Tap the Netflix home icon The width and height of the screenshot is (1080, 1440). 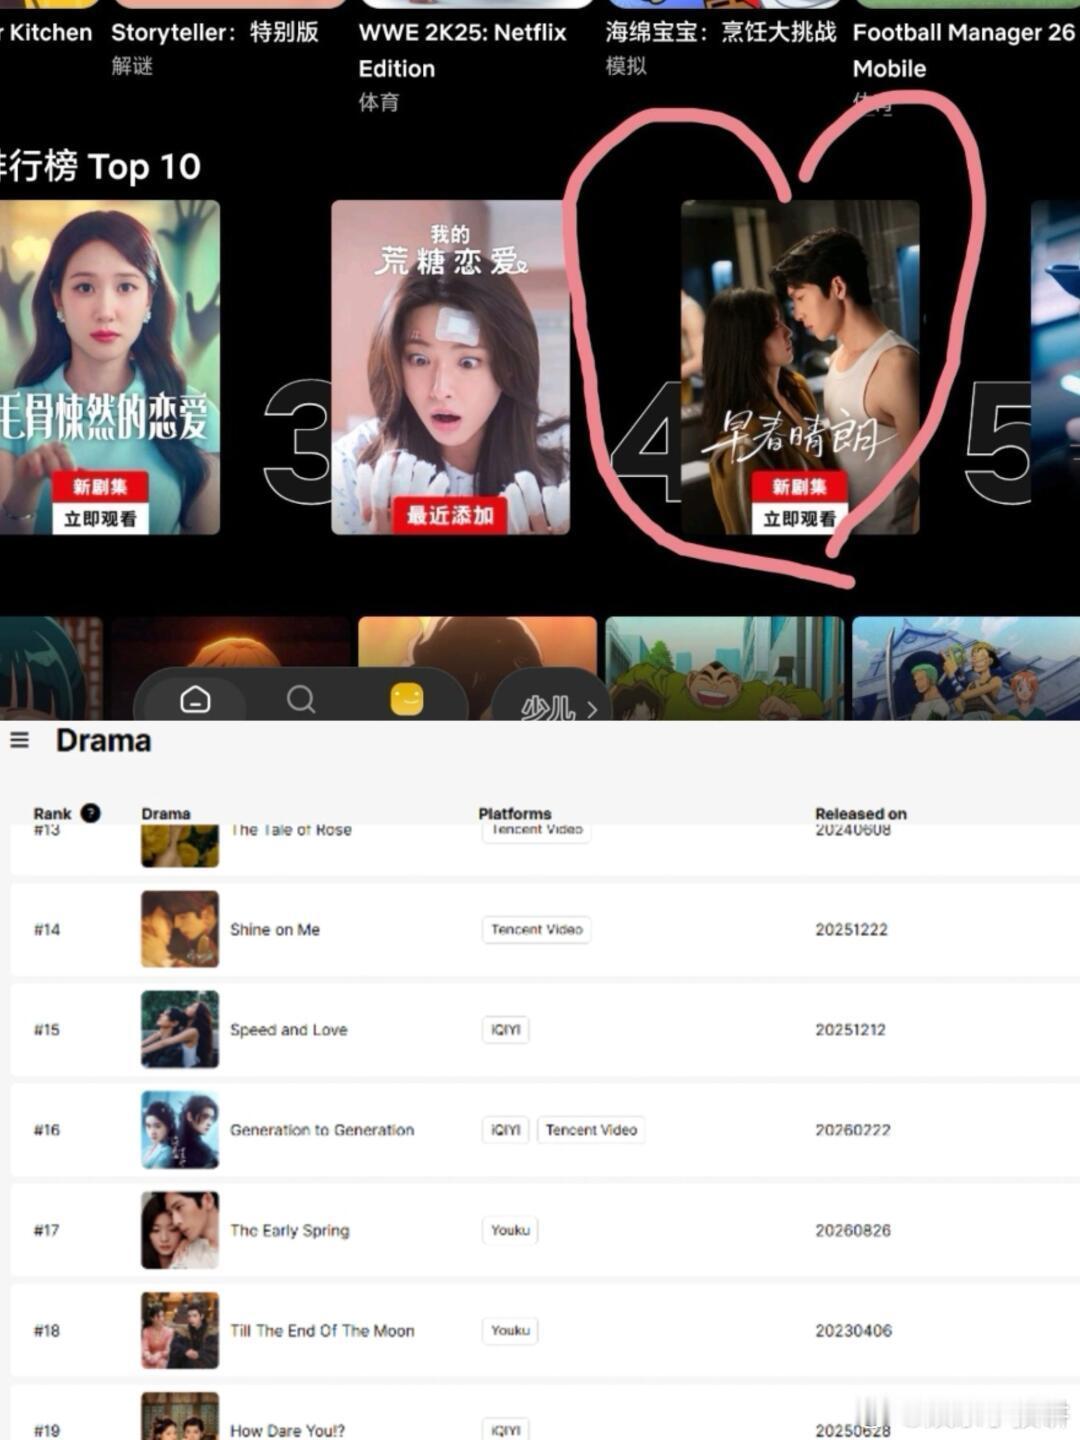click(x=195, y=699)
